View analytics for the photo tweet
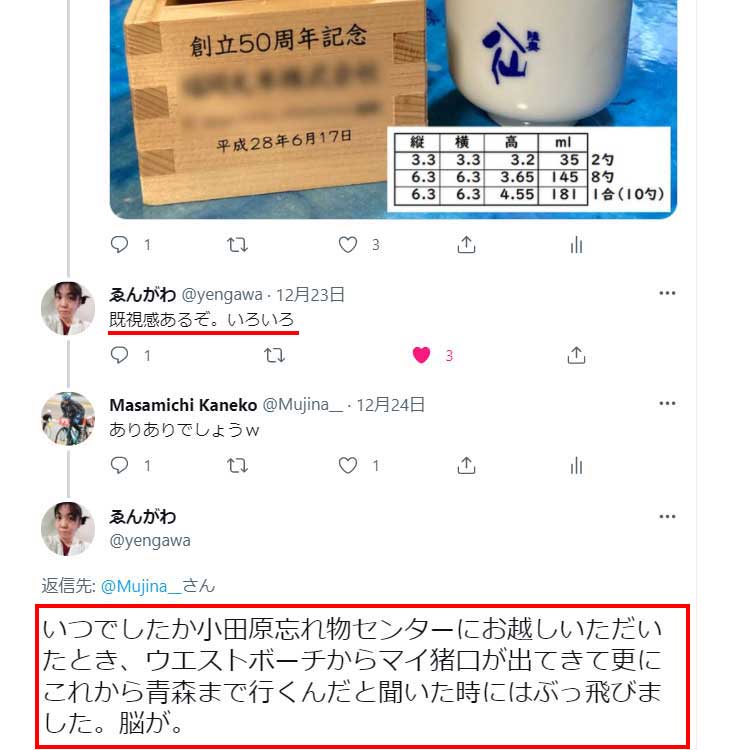 [576, 245]
